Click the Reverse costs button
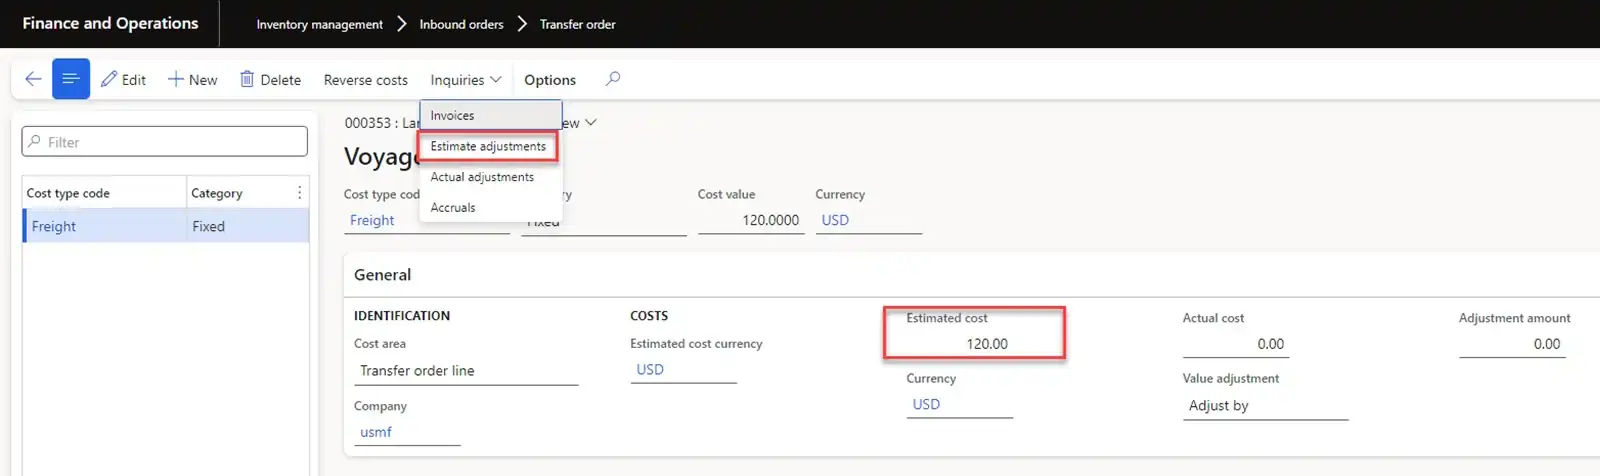The width and height of the screenshot is (1600, 476). 365,80
